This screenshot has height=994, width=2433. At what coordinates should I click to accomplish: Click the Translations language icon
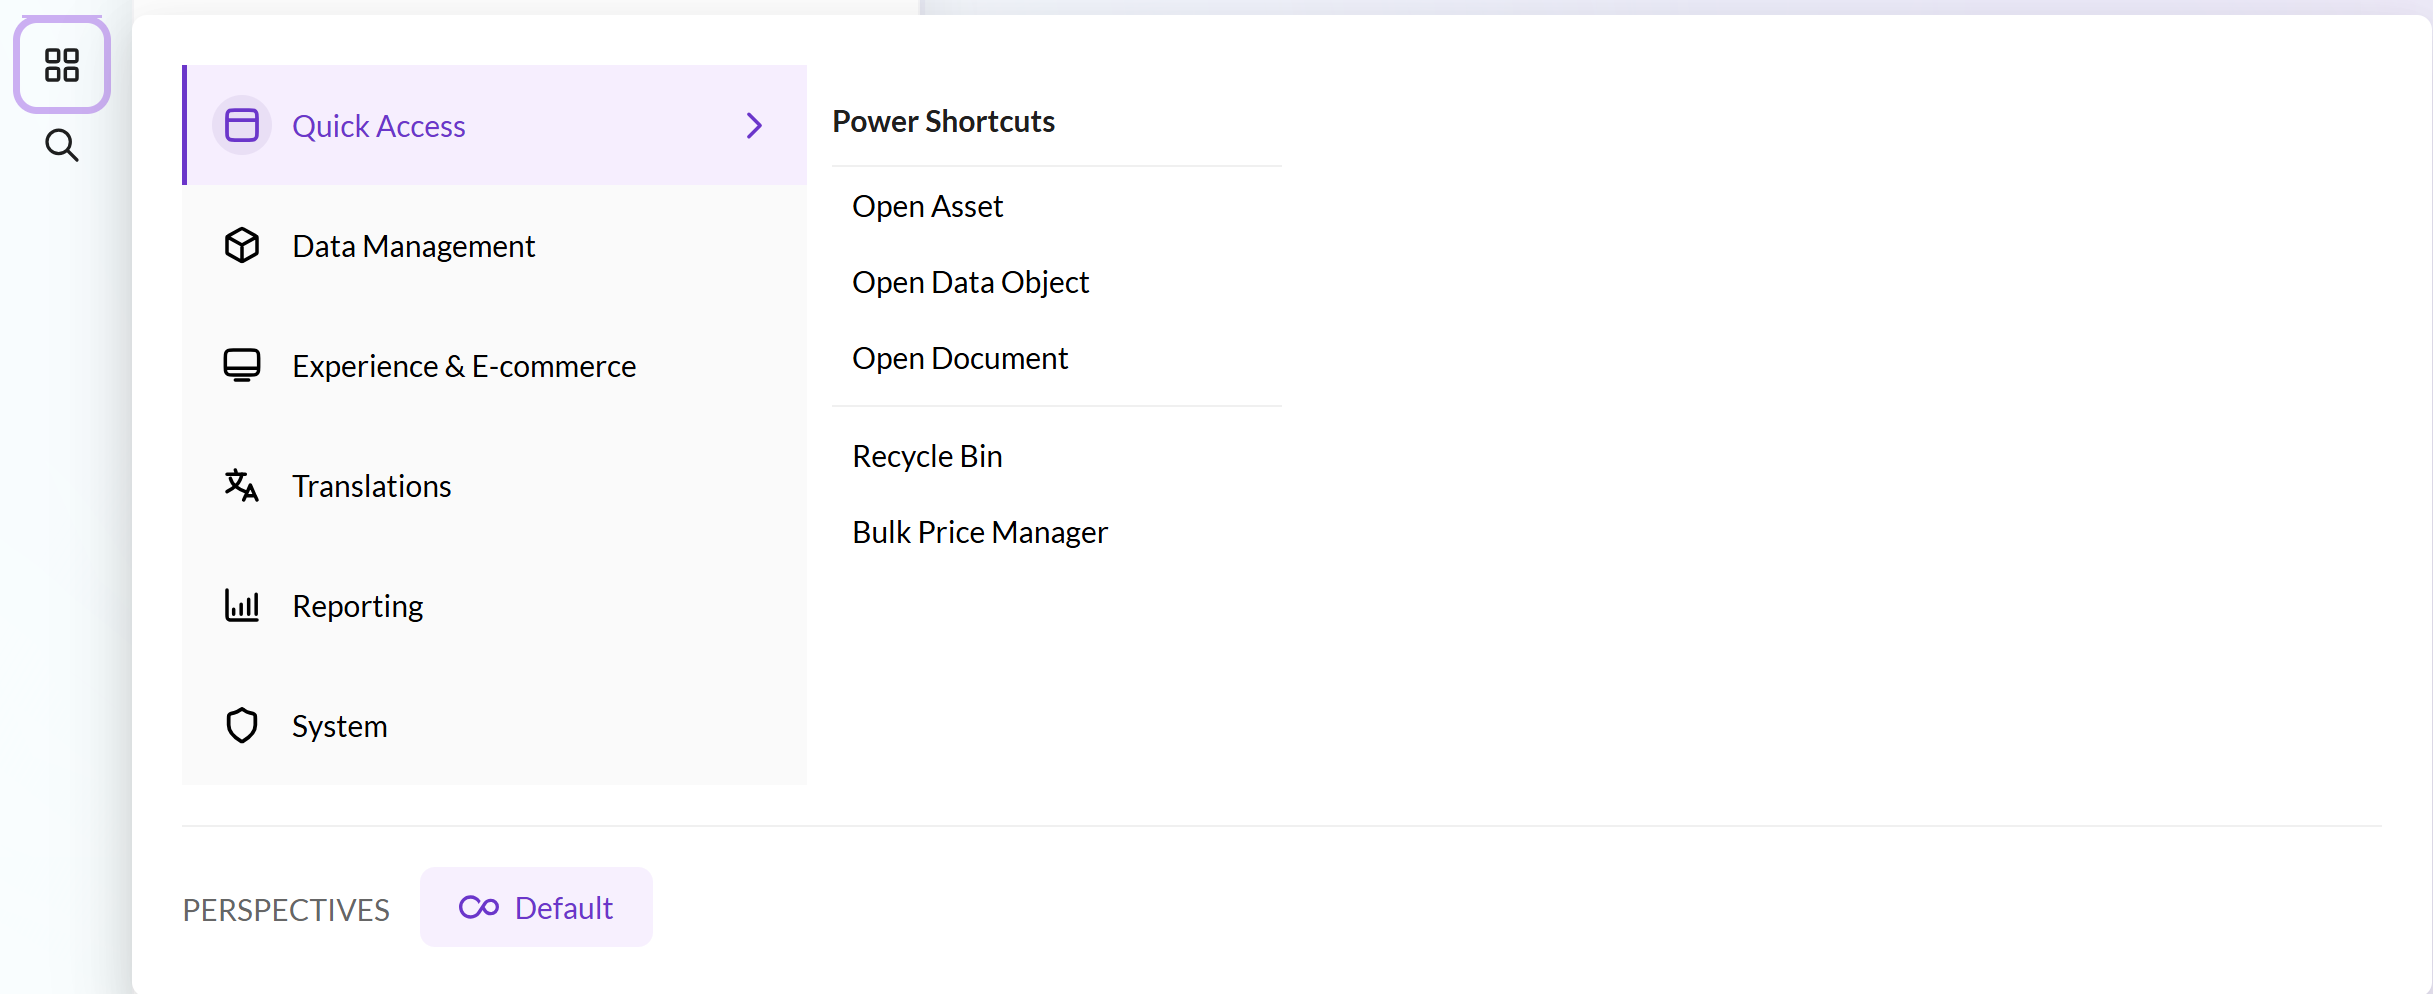tap(242, 486)
